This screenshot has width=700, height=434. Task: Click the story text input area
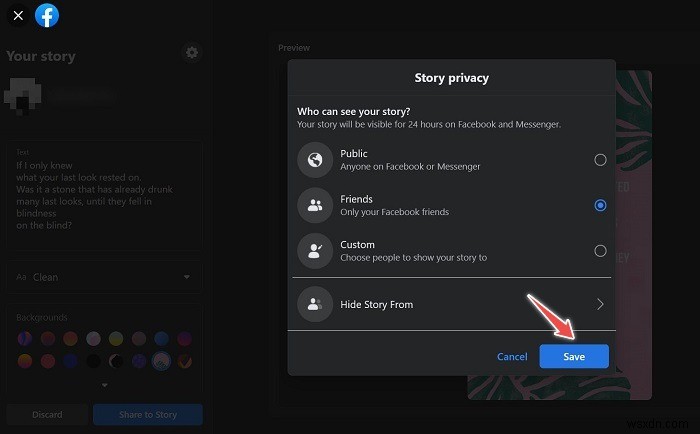(x=104, y=196)
